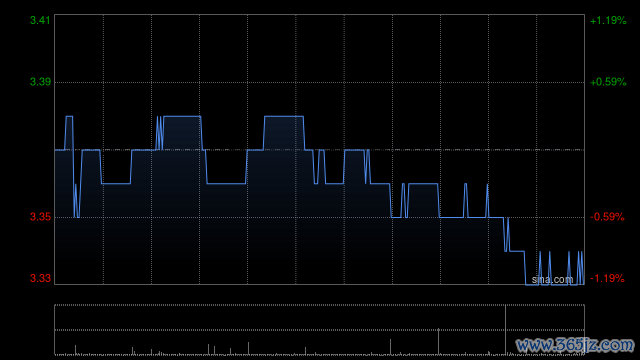Click the -0.59% percentage label
This screenshot has height=360, width=640.
pyautogui.click(x=607, y=217)
